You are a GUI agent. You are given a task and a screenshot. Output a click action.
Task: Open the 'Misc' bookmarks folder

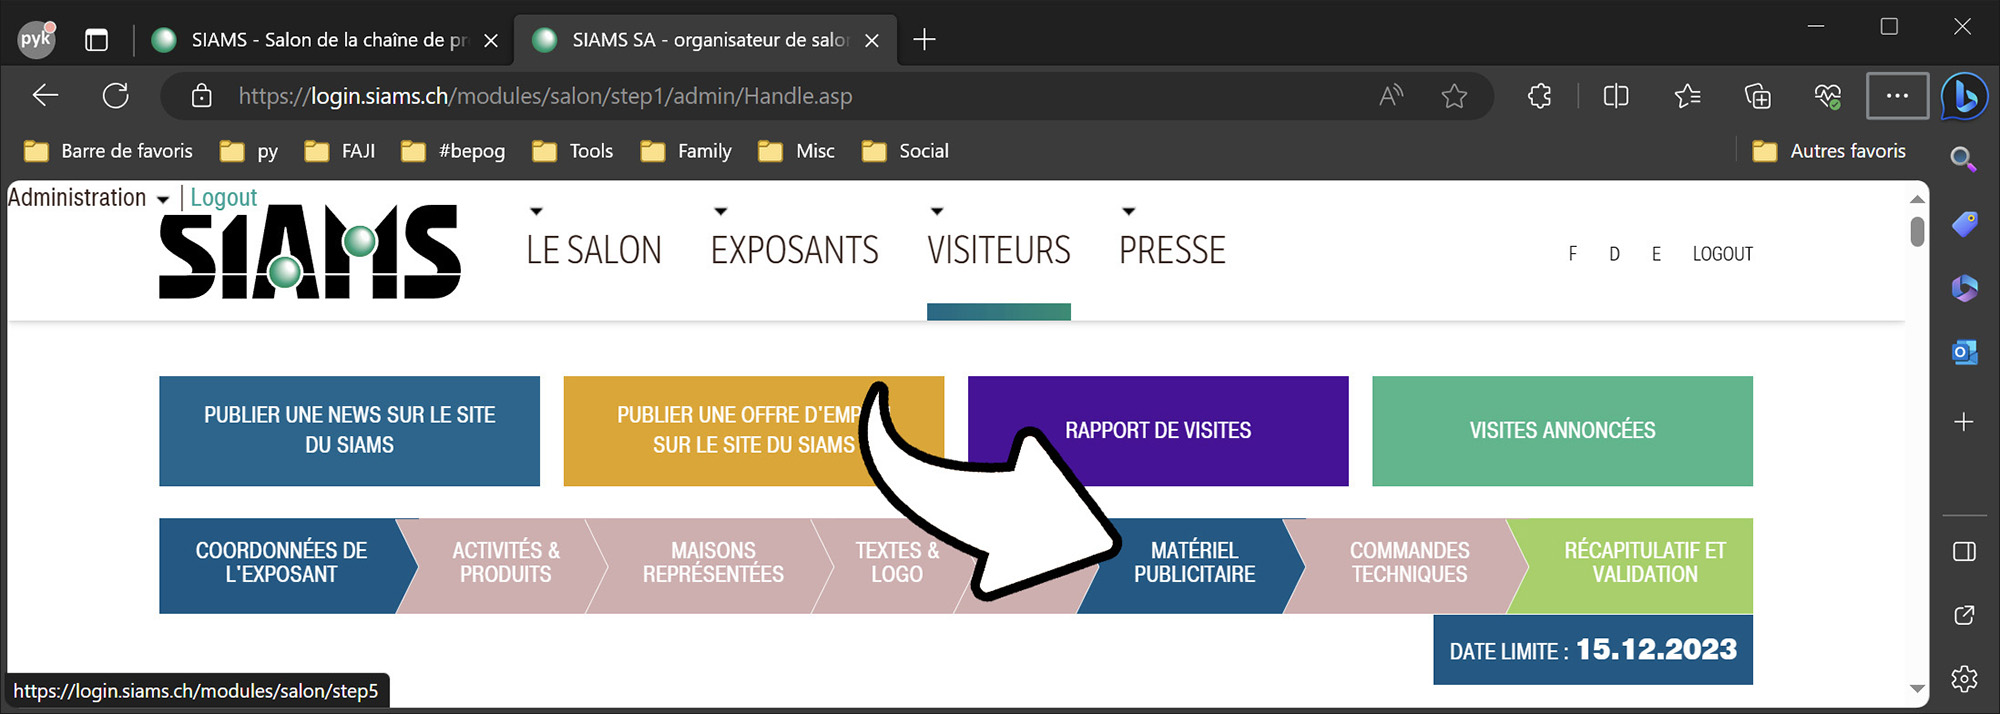click(797, 151)
